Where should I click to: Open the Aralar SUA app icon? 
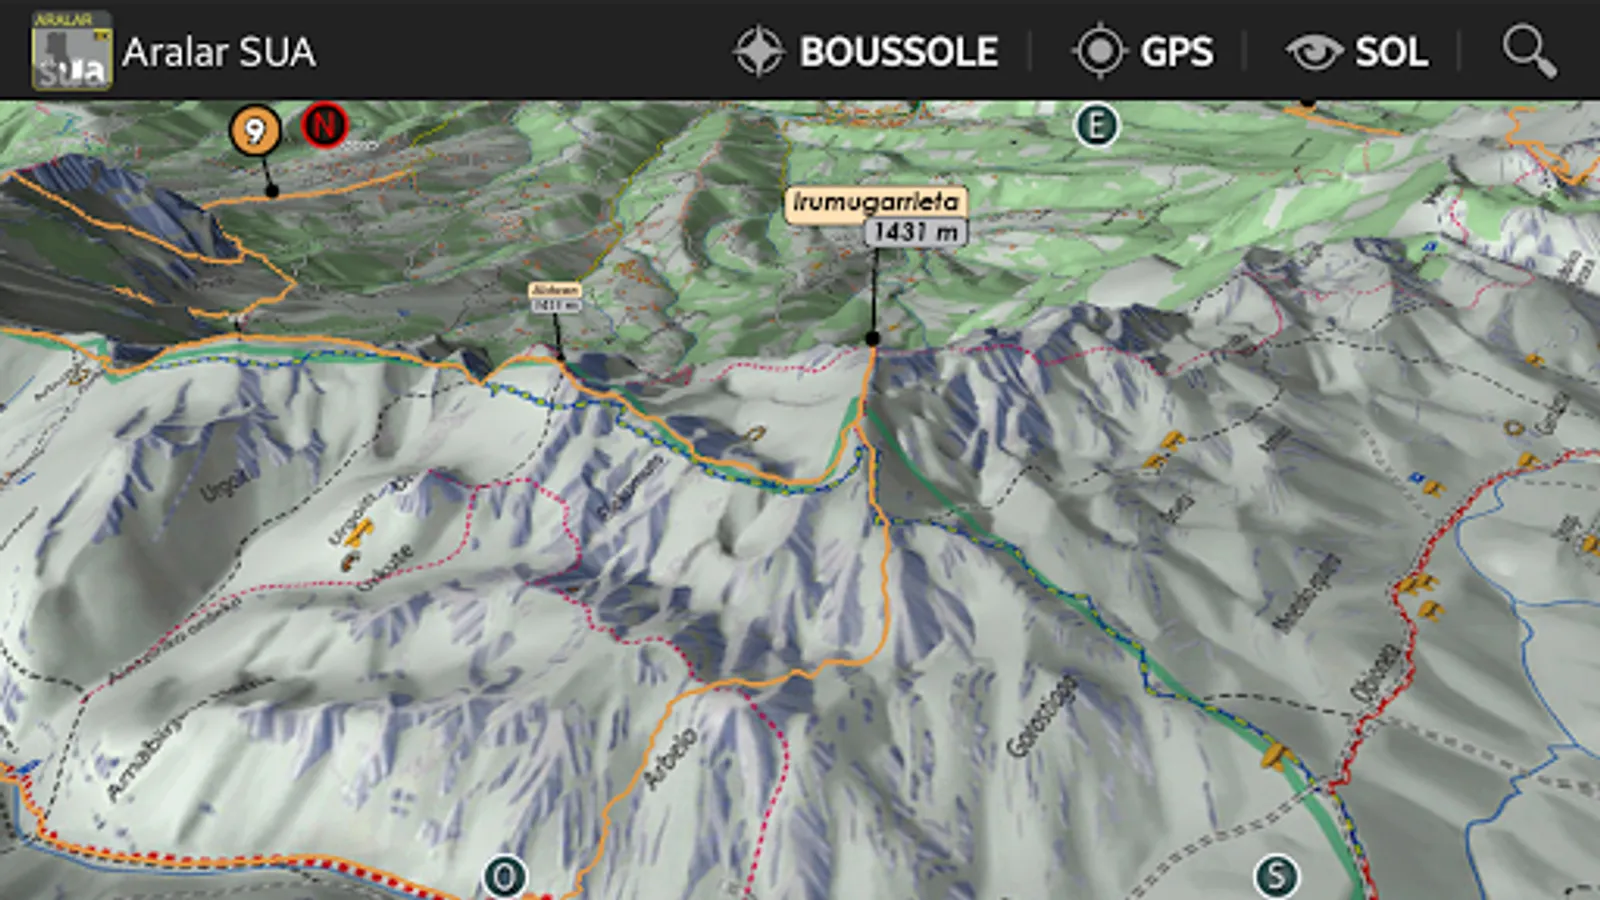[71, 51]
